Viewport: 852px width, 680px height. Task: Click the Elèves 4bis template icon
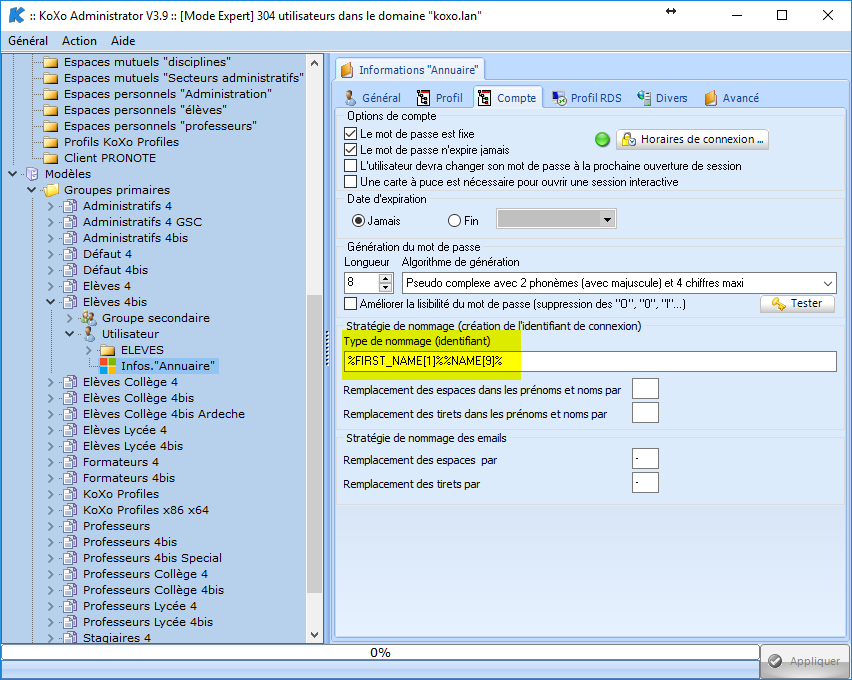pos(70,302)
